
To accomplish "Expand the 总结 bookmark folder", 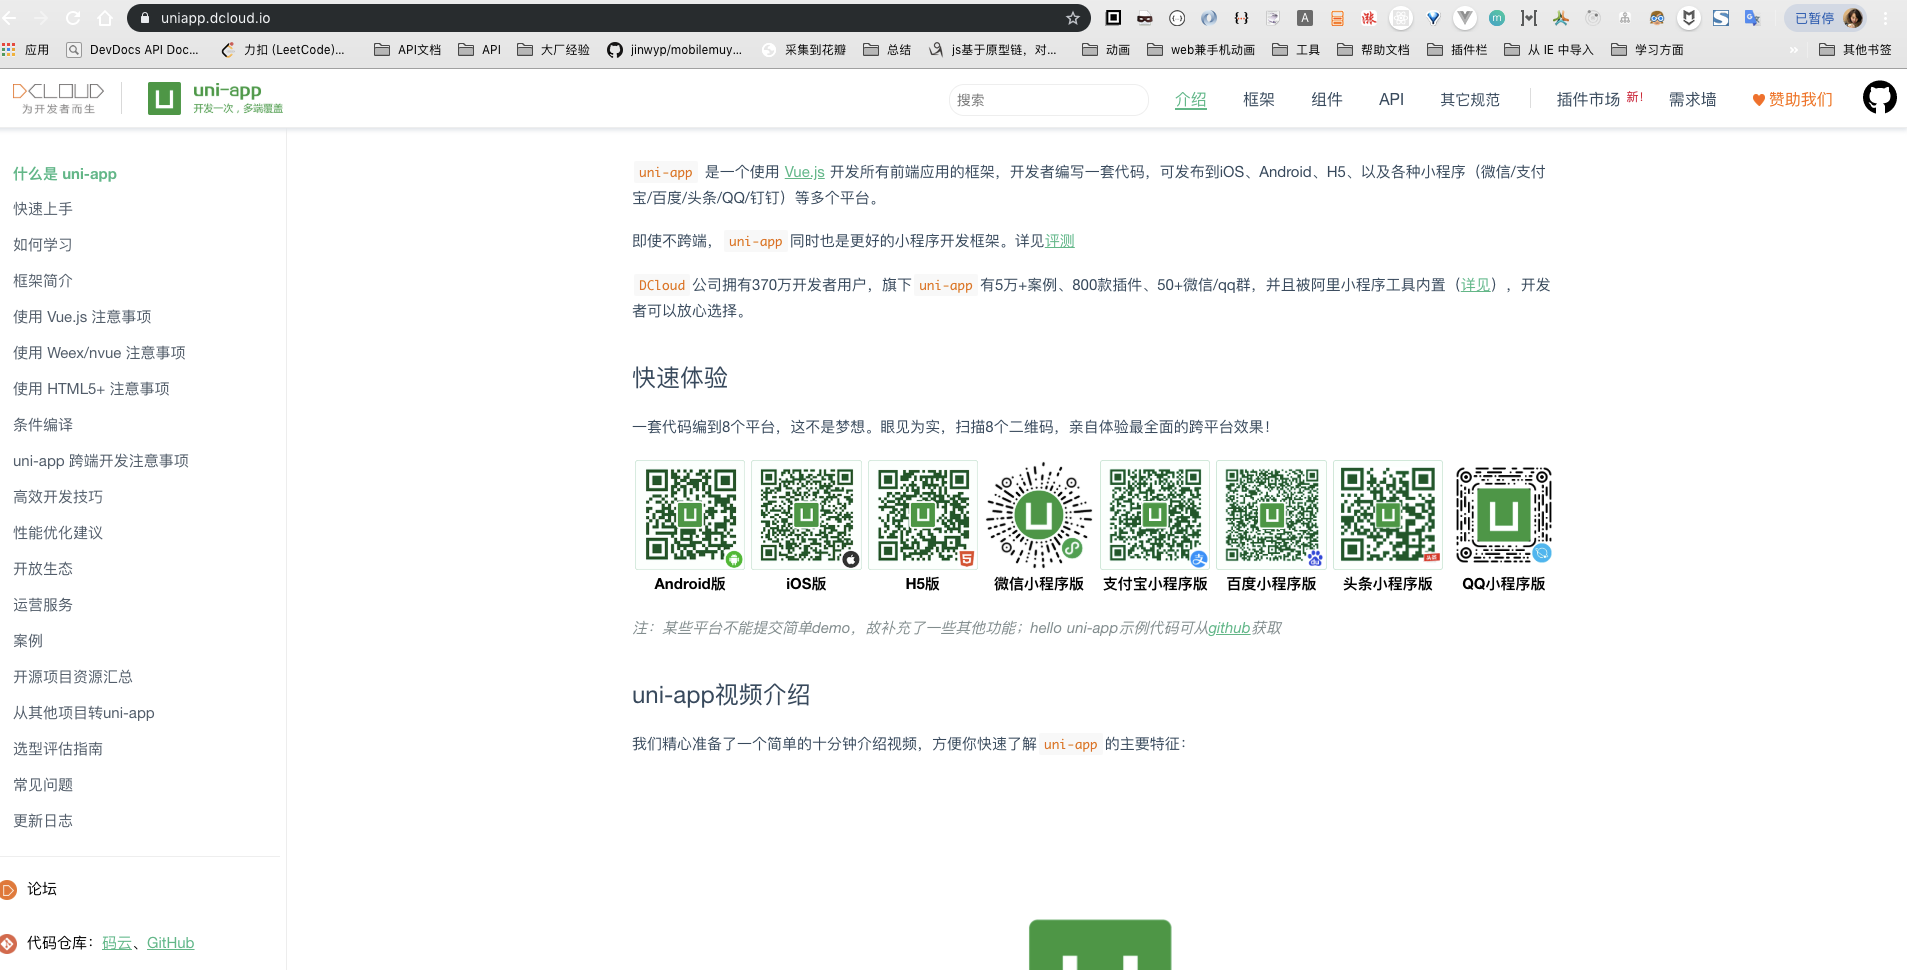I will click(x=887, y=49).
